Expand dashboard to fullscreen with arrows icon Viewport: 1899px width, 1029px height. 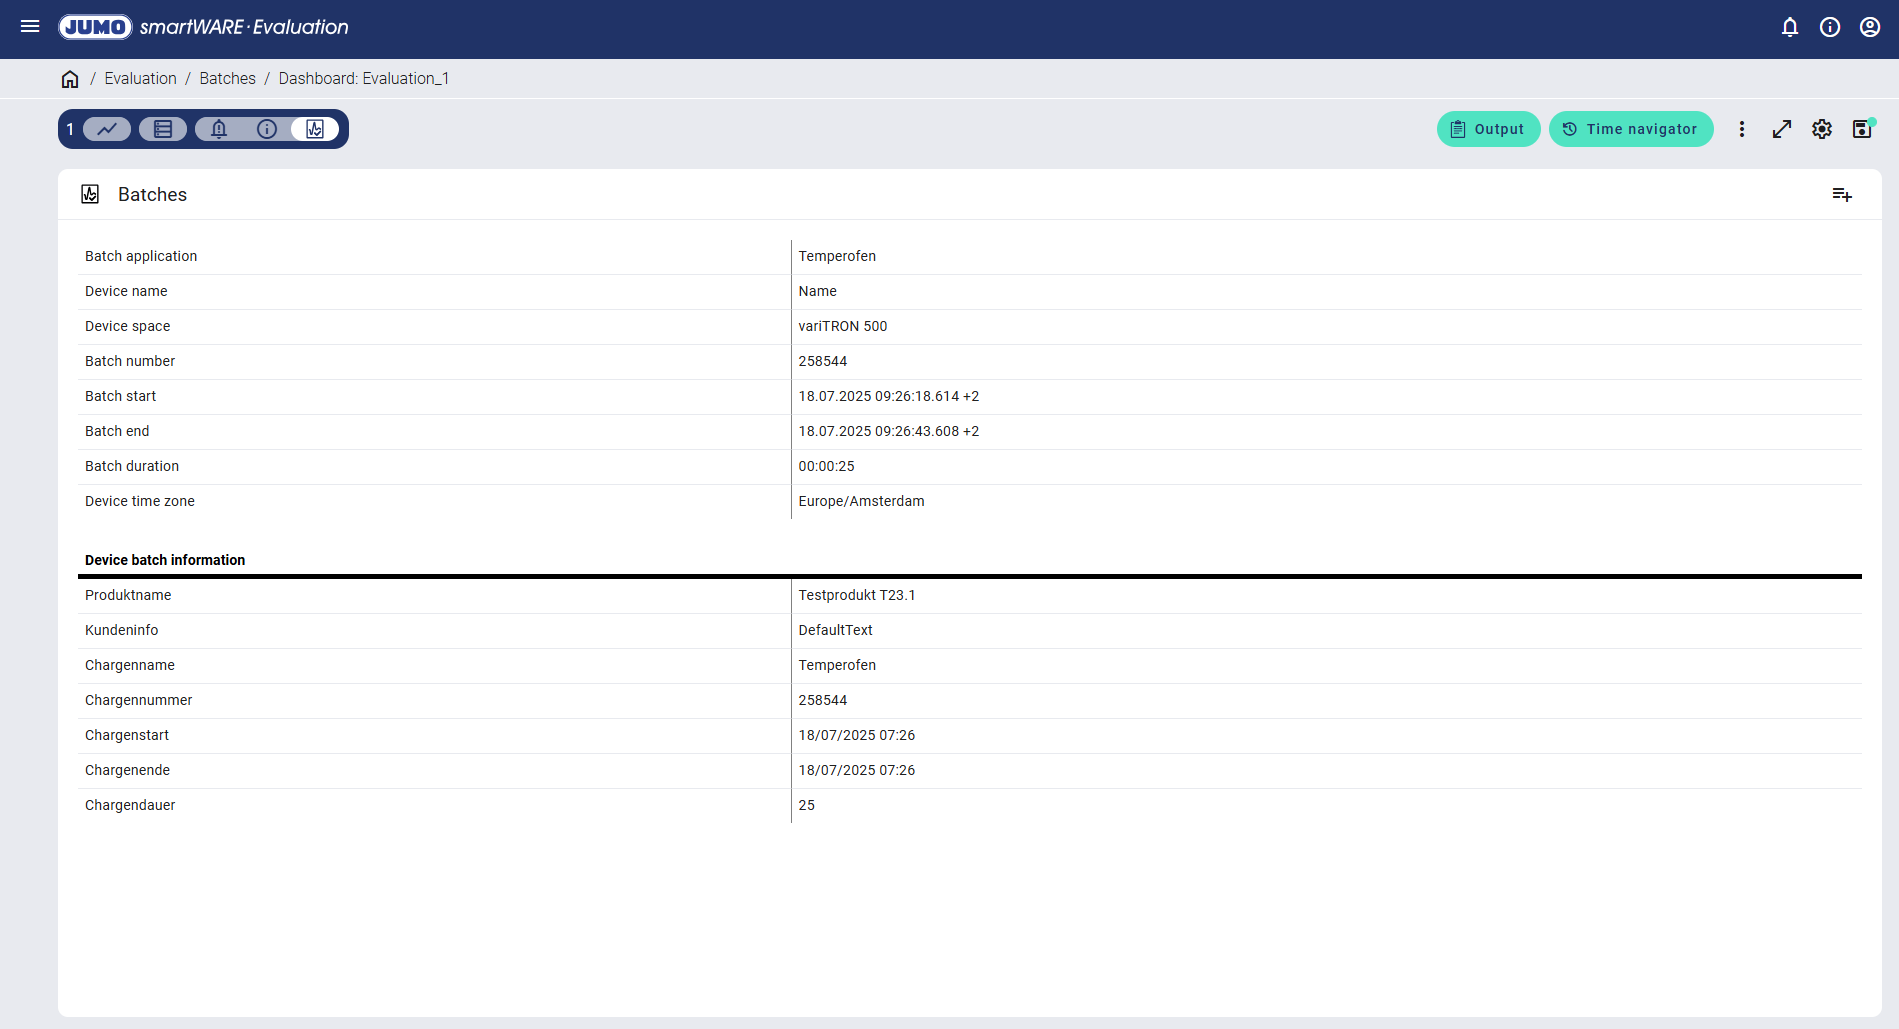pyautogui.click(x=1782, y=129)
